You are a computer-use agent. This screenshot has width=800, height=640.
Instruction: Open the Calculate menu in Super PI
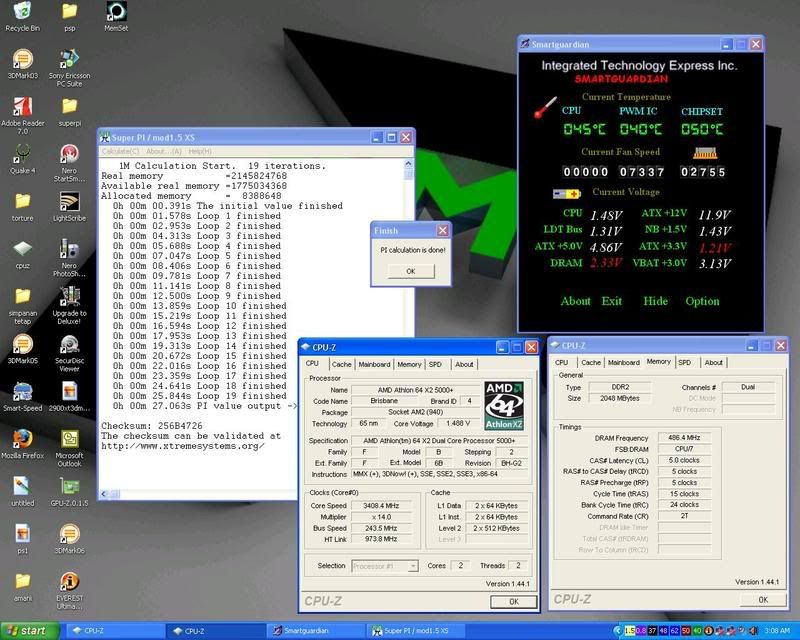tap(121, 151)
